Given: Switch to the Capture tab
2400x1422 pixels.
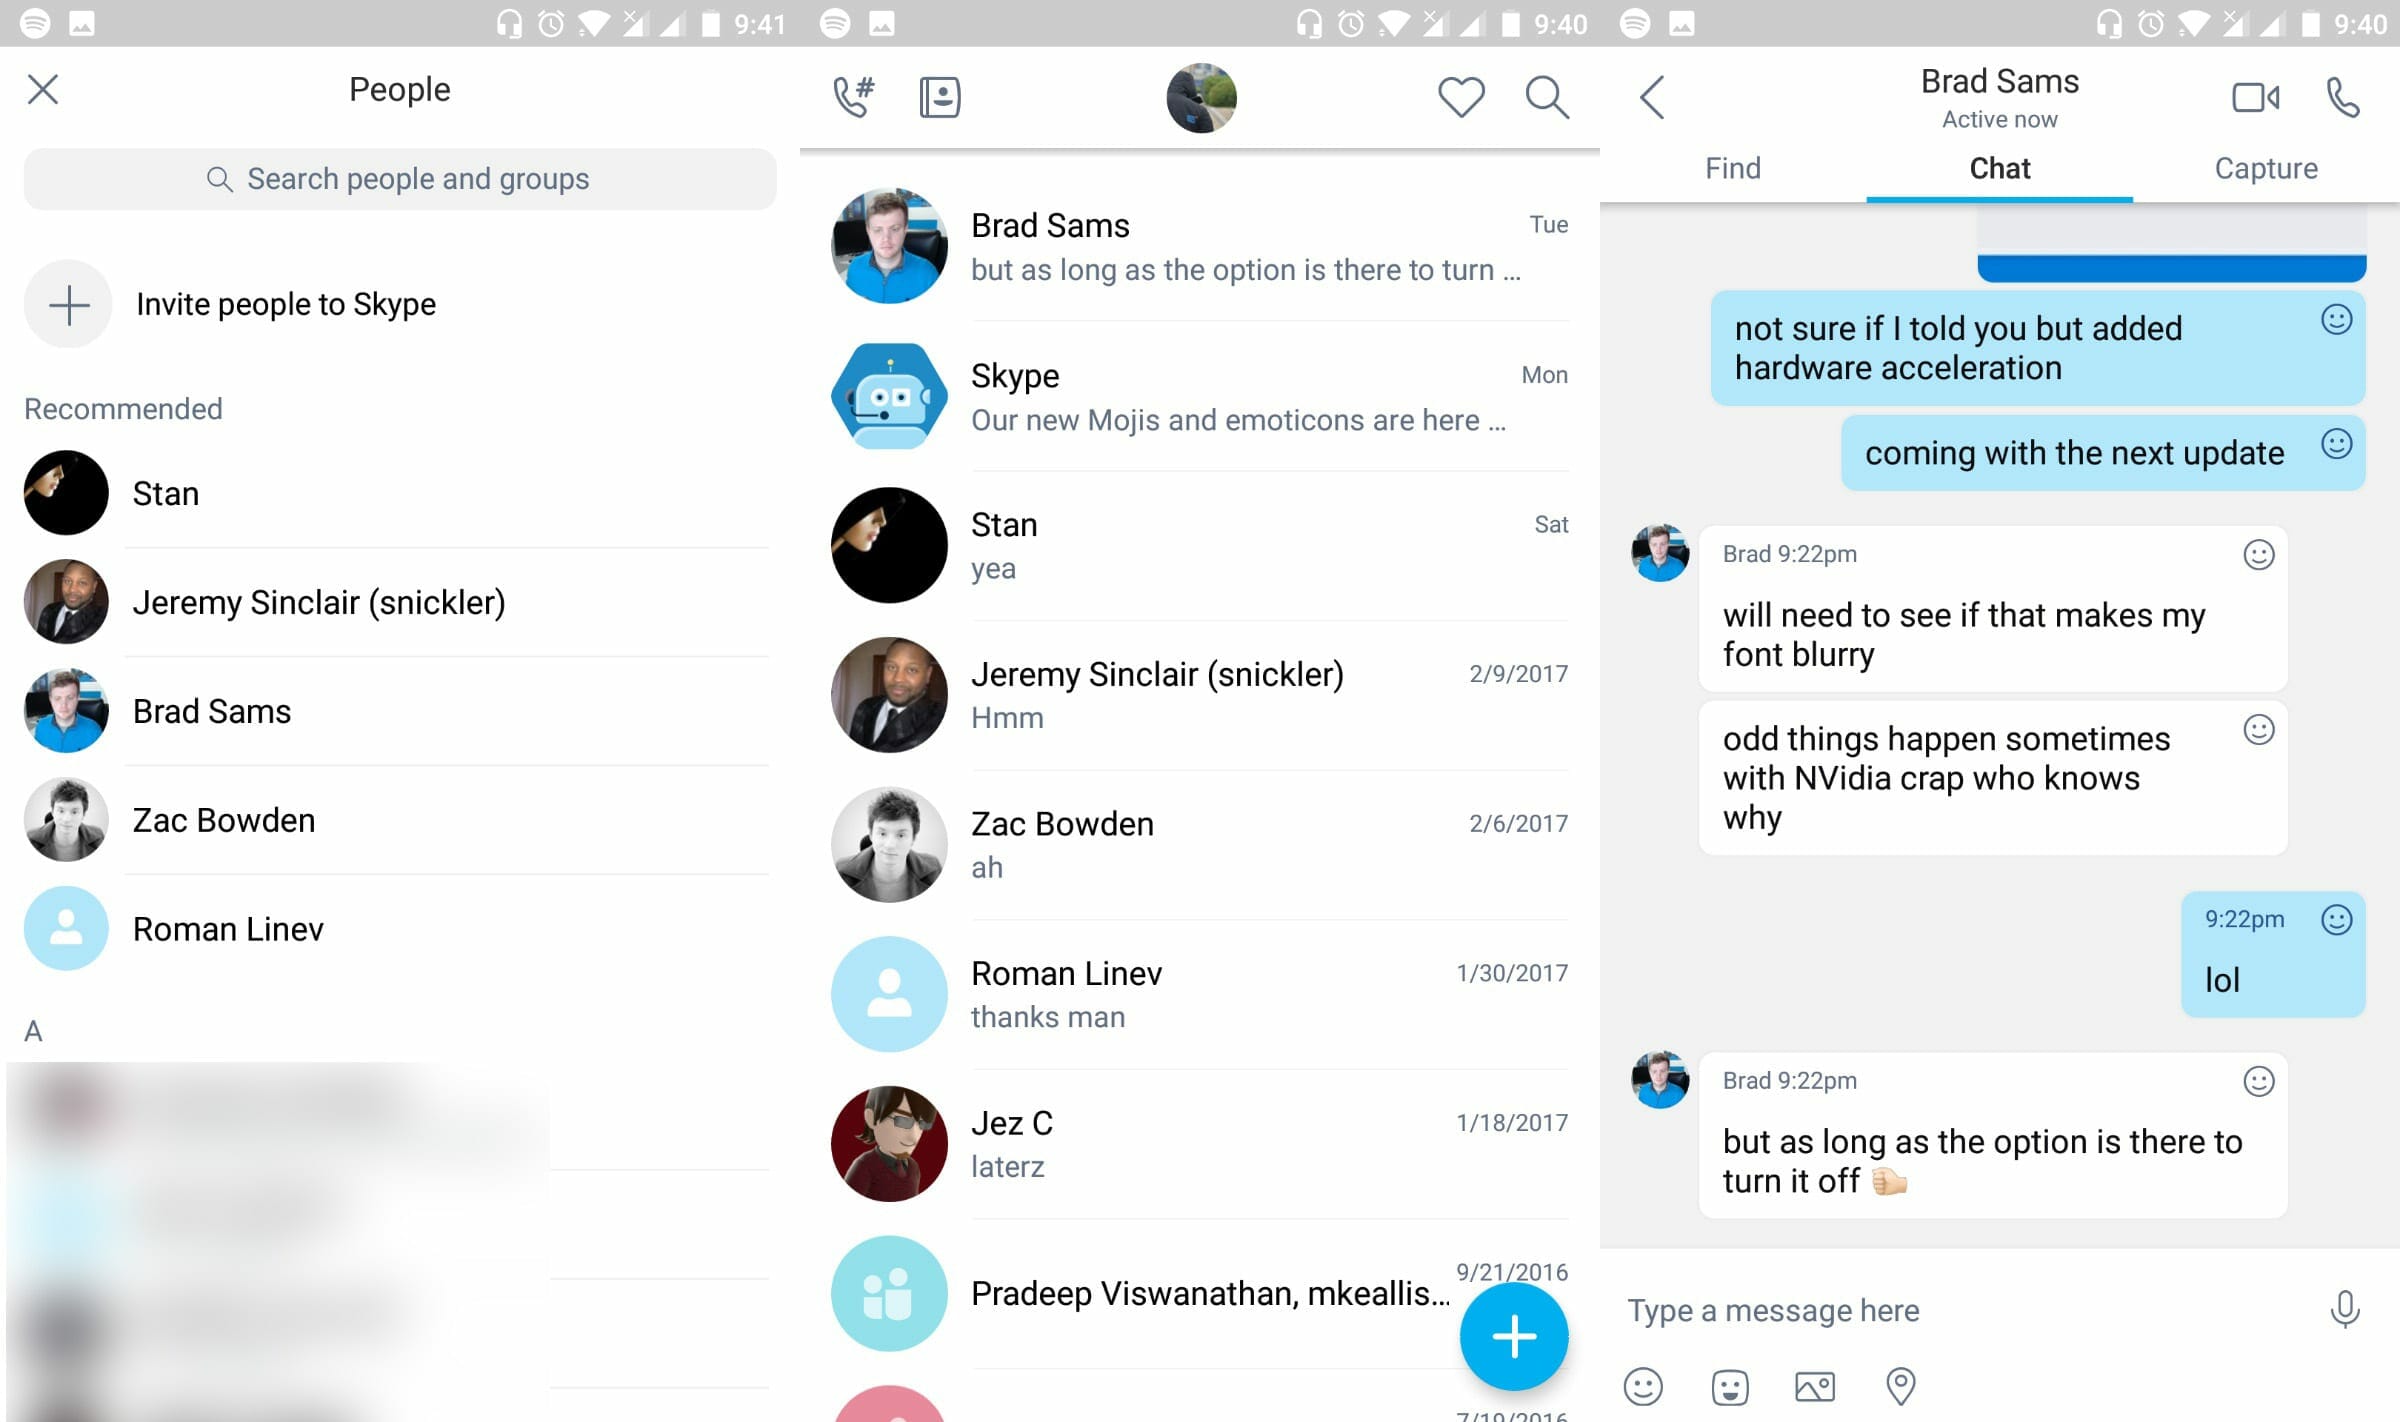Looking at the screenshot, I should click(2266, 168).
